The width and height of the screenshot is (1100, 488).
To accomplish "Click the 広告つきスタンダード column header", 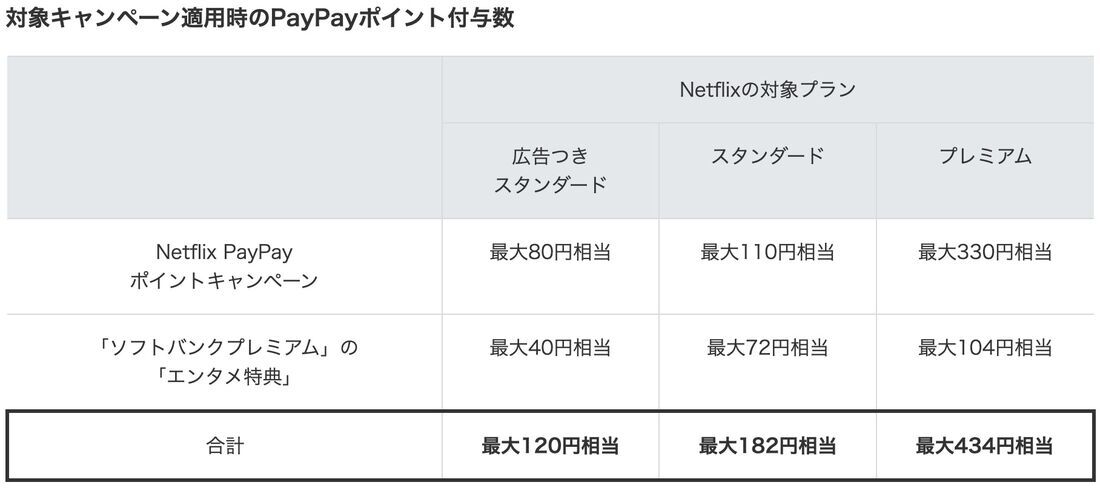I will click(550, 170).
